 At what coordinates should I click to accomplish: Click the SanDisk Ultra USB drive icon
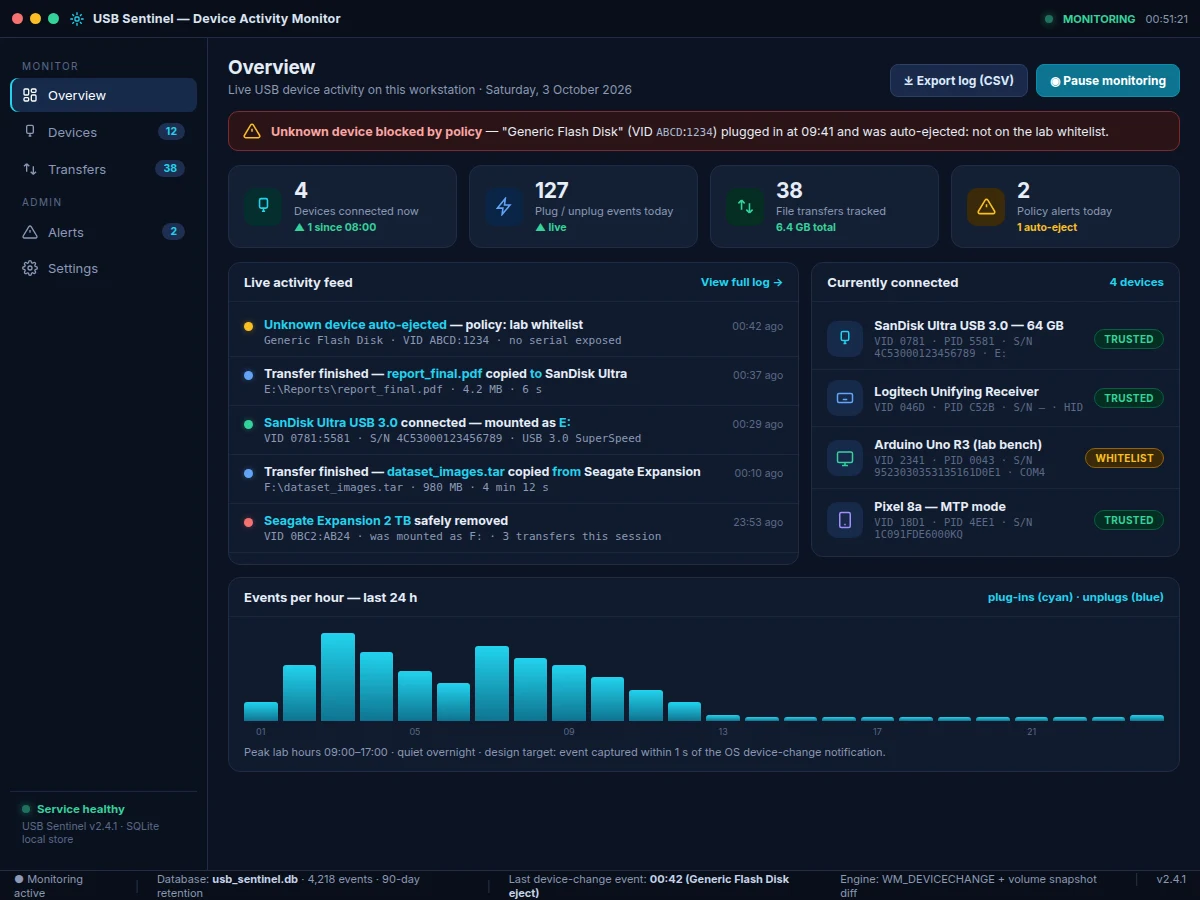845,339
